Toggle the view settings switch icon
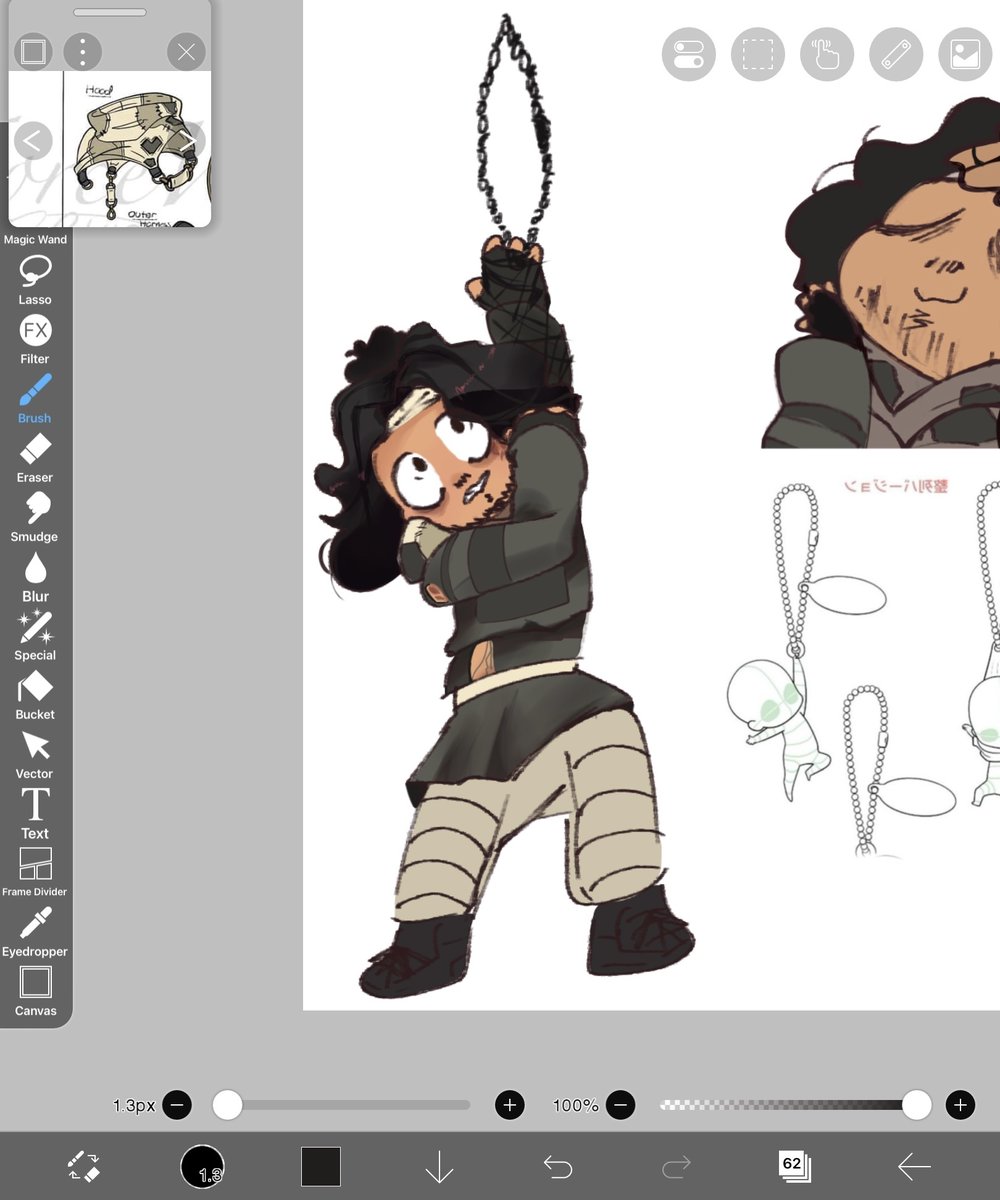Screen dimensions: 1000x1200 [x=689, y=53]
